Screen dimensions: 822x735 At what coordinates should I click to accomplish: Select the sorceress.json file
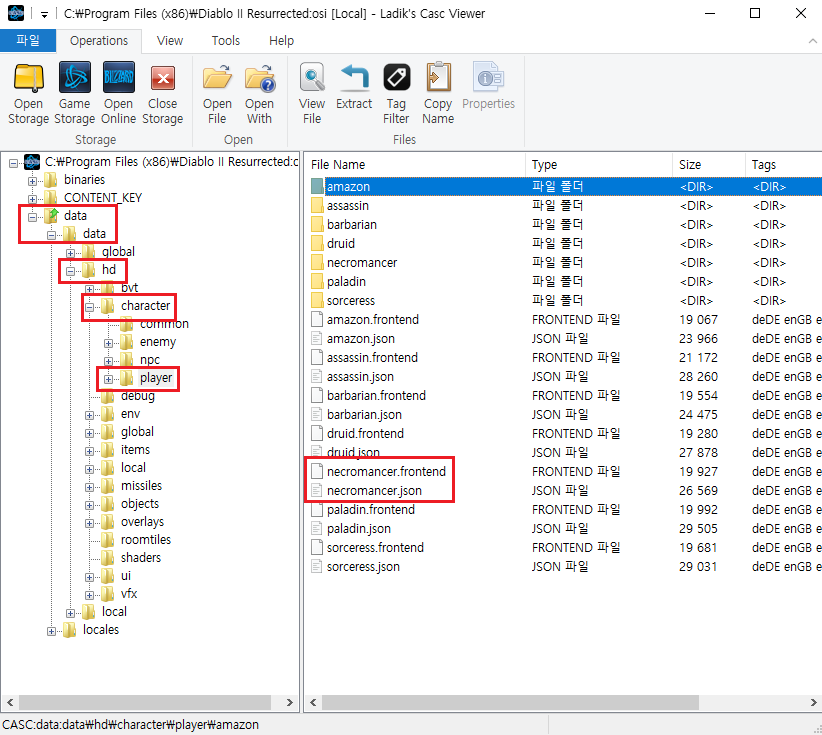click(x=363, y=567)
